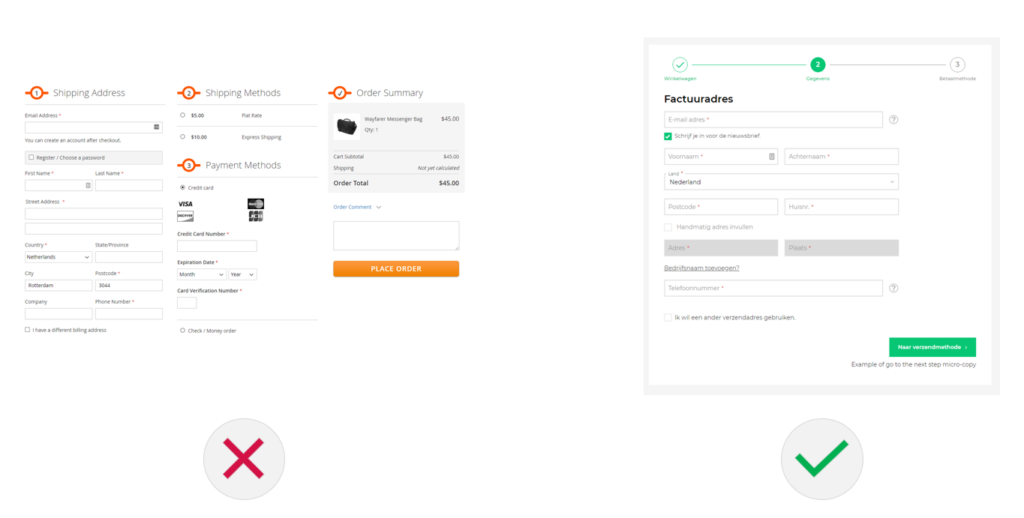Screen dimensions: 1024x518
Task: Open the Country dropdown showing Netherlands
Action: [x=58, y=257]
